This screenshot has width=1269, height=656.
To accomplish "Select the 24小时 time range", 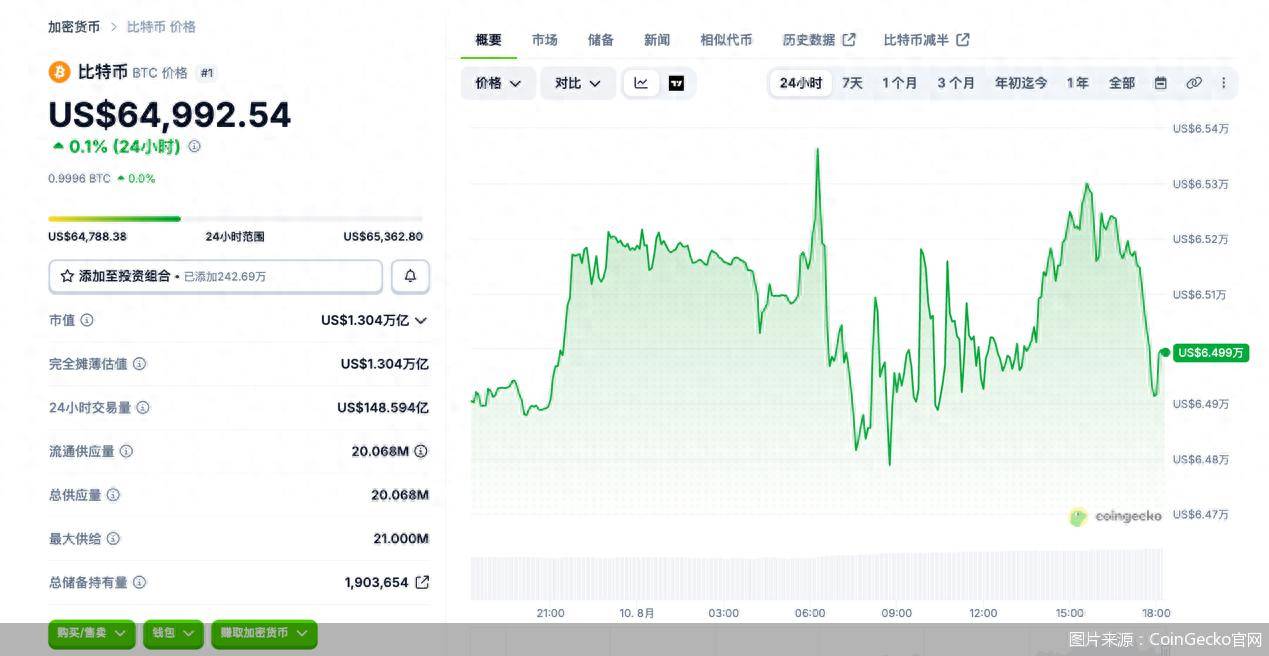I will pos(801,83).
